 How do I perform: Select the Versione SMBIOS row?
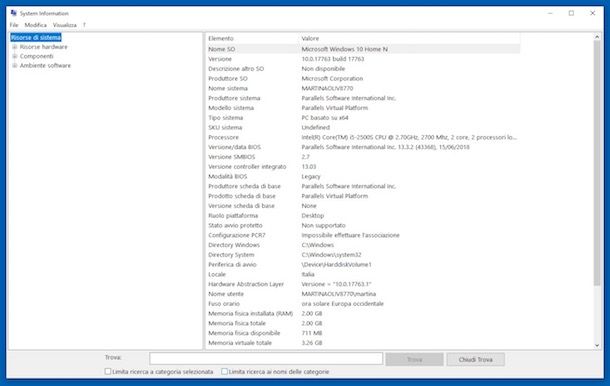(363, 157)
